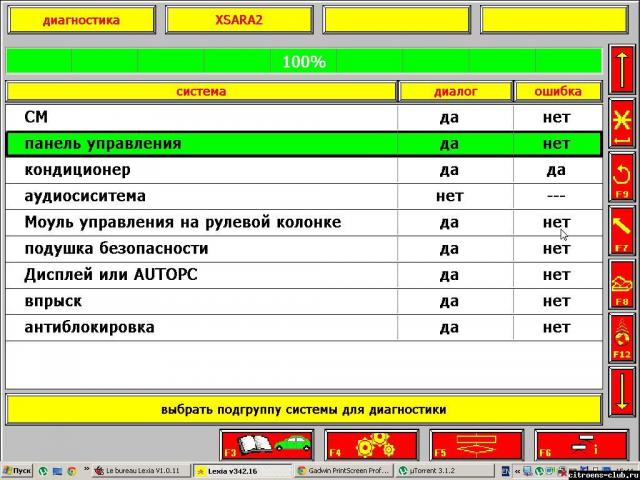The image size is (640, 480).
Task: Click выбрать подгруппу системы для диагностики bar
Action: [304, 409]
